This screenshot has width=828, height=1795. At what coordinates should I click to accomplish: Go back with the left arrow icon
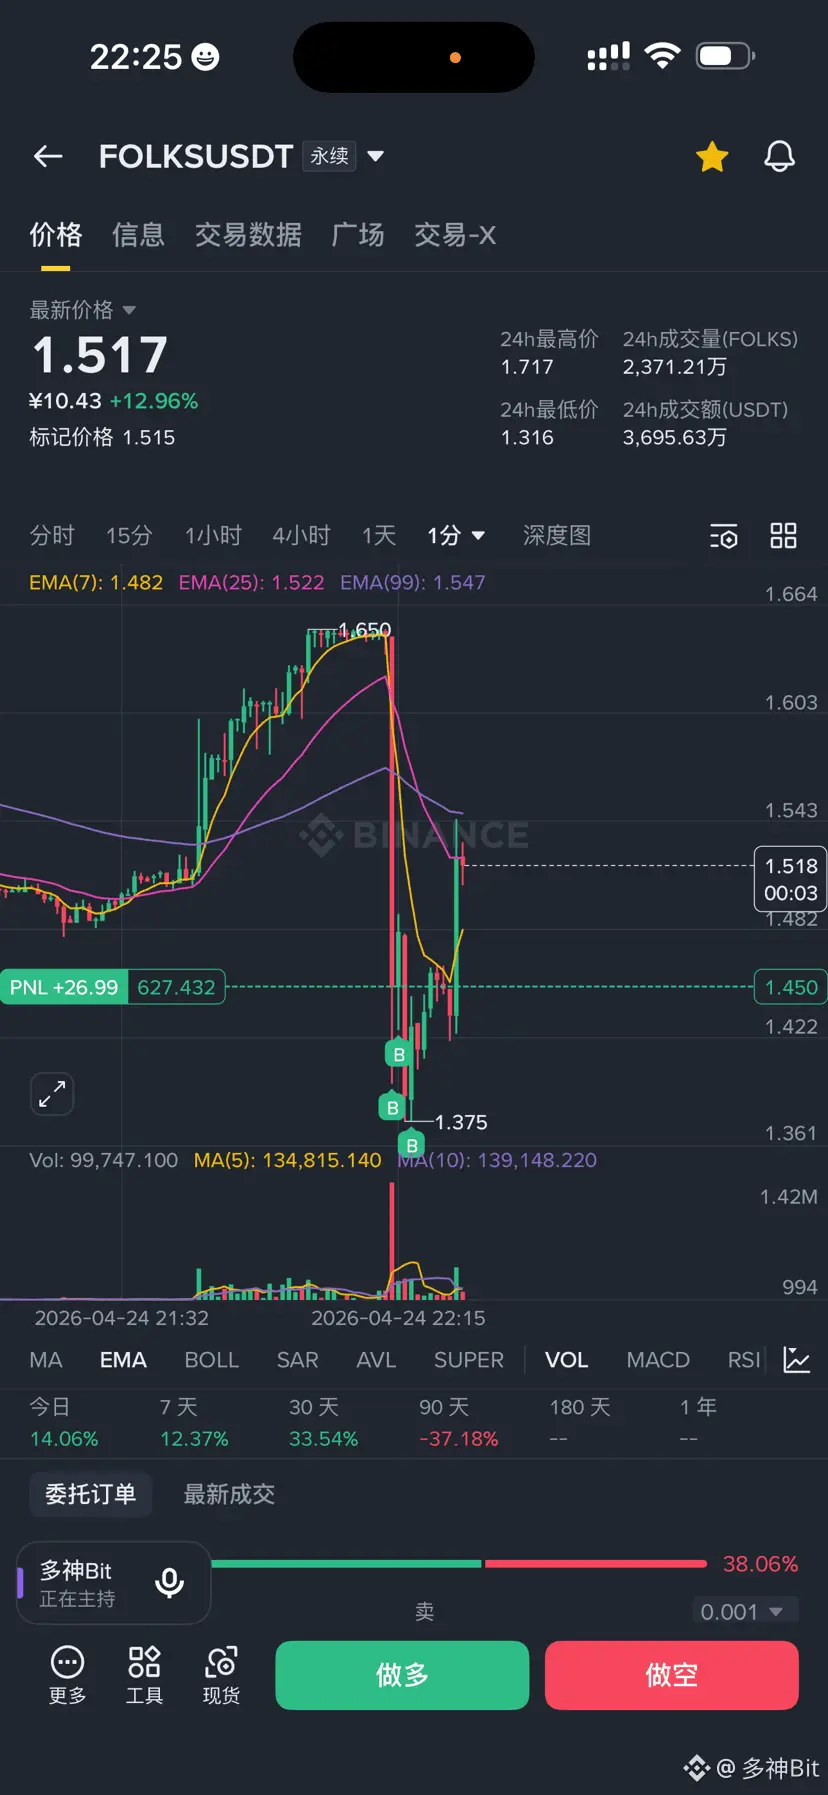click(48, 156)
